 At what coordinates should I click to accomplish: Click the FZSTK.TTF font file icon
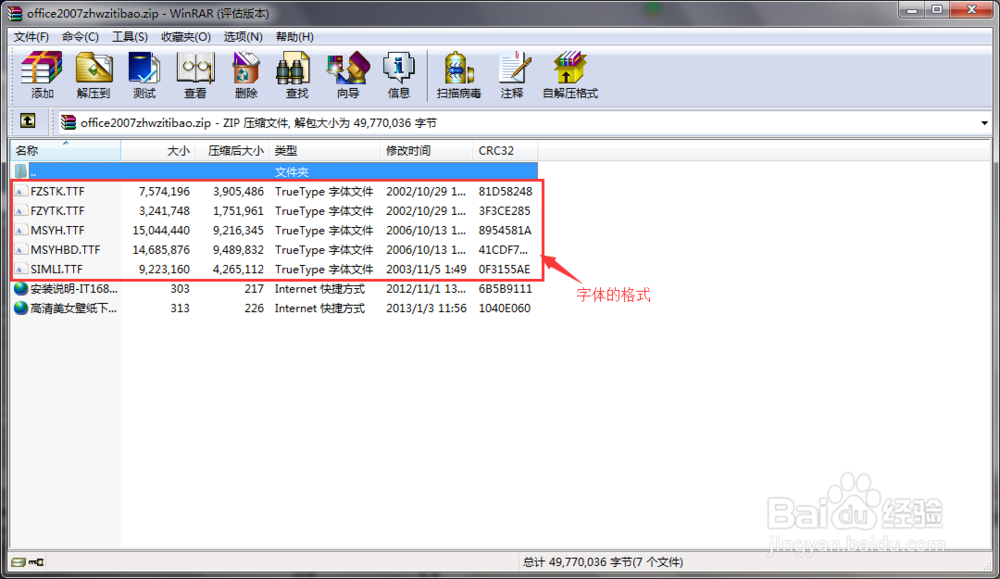coord(21,191)
